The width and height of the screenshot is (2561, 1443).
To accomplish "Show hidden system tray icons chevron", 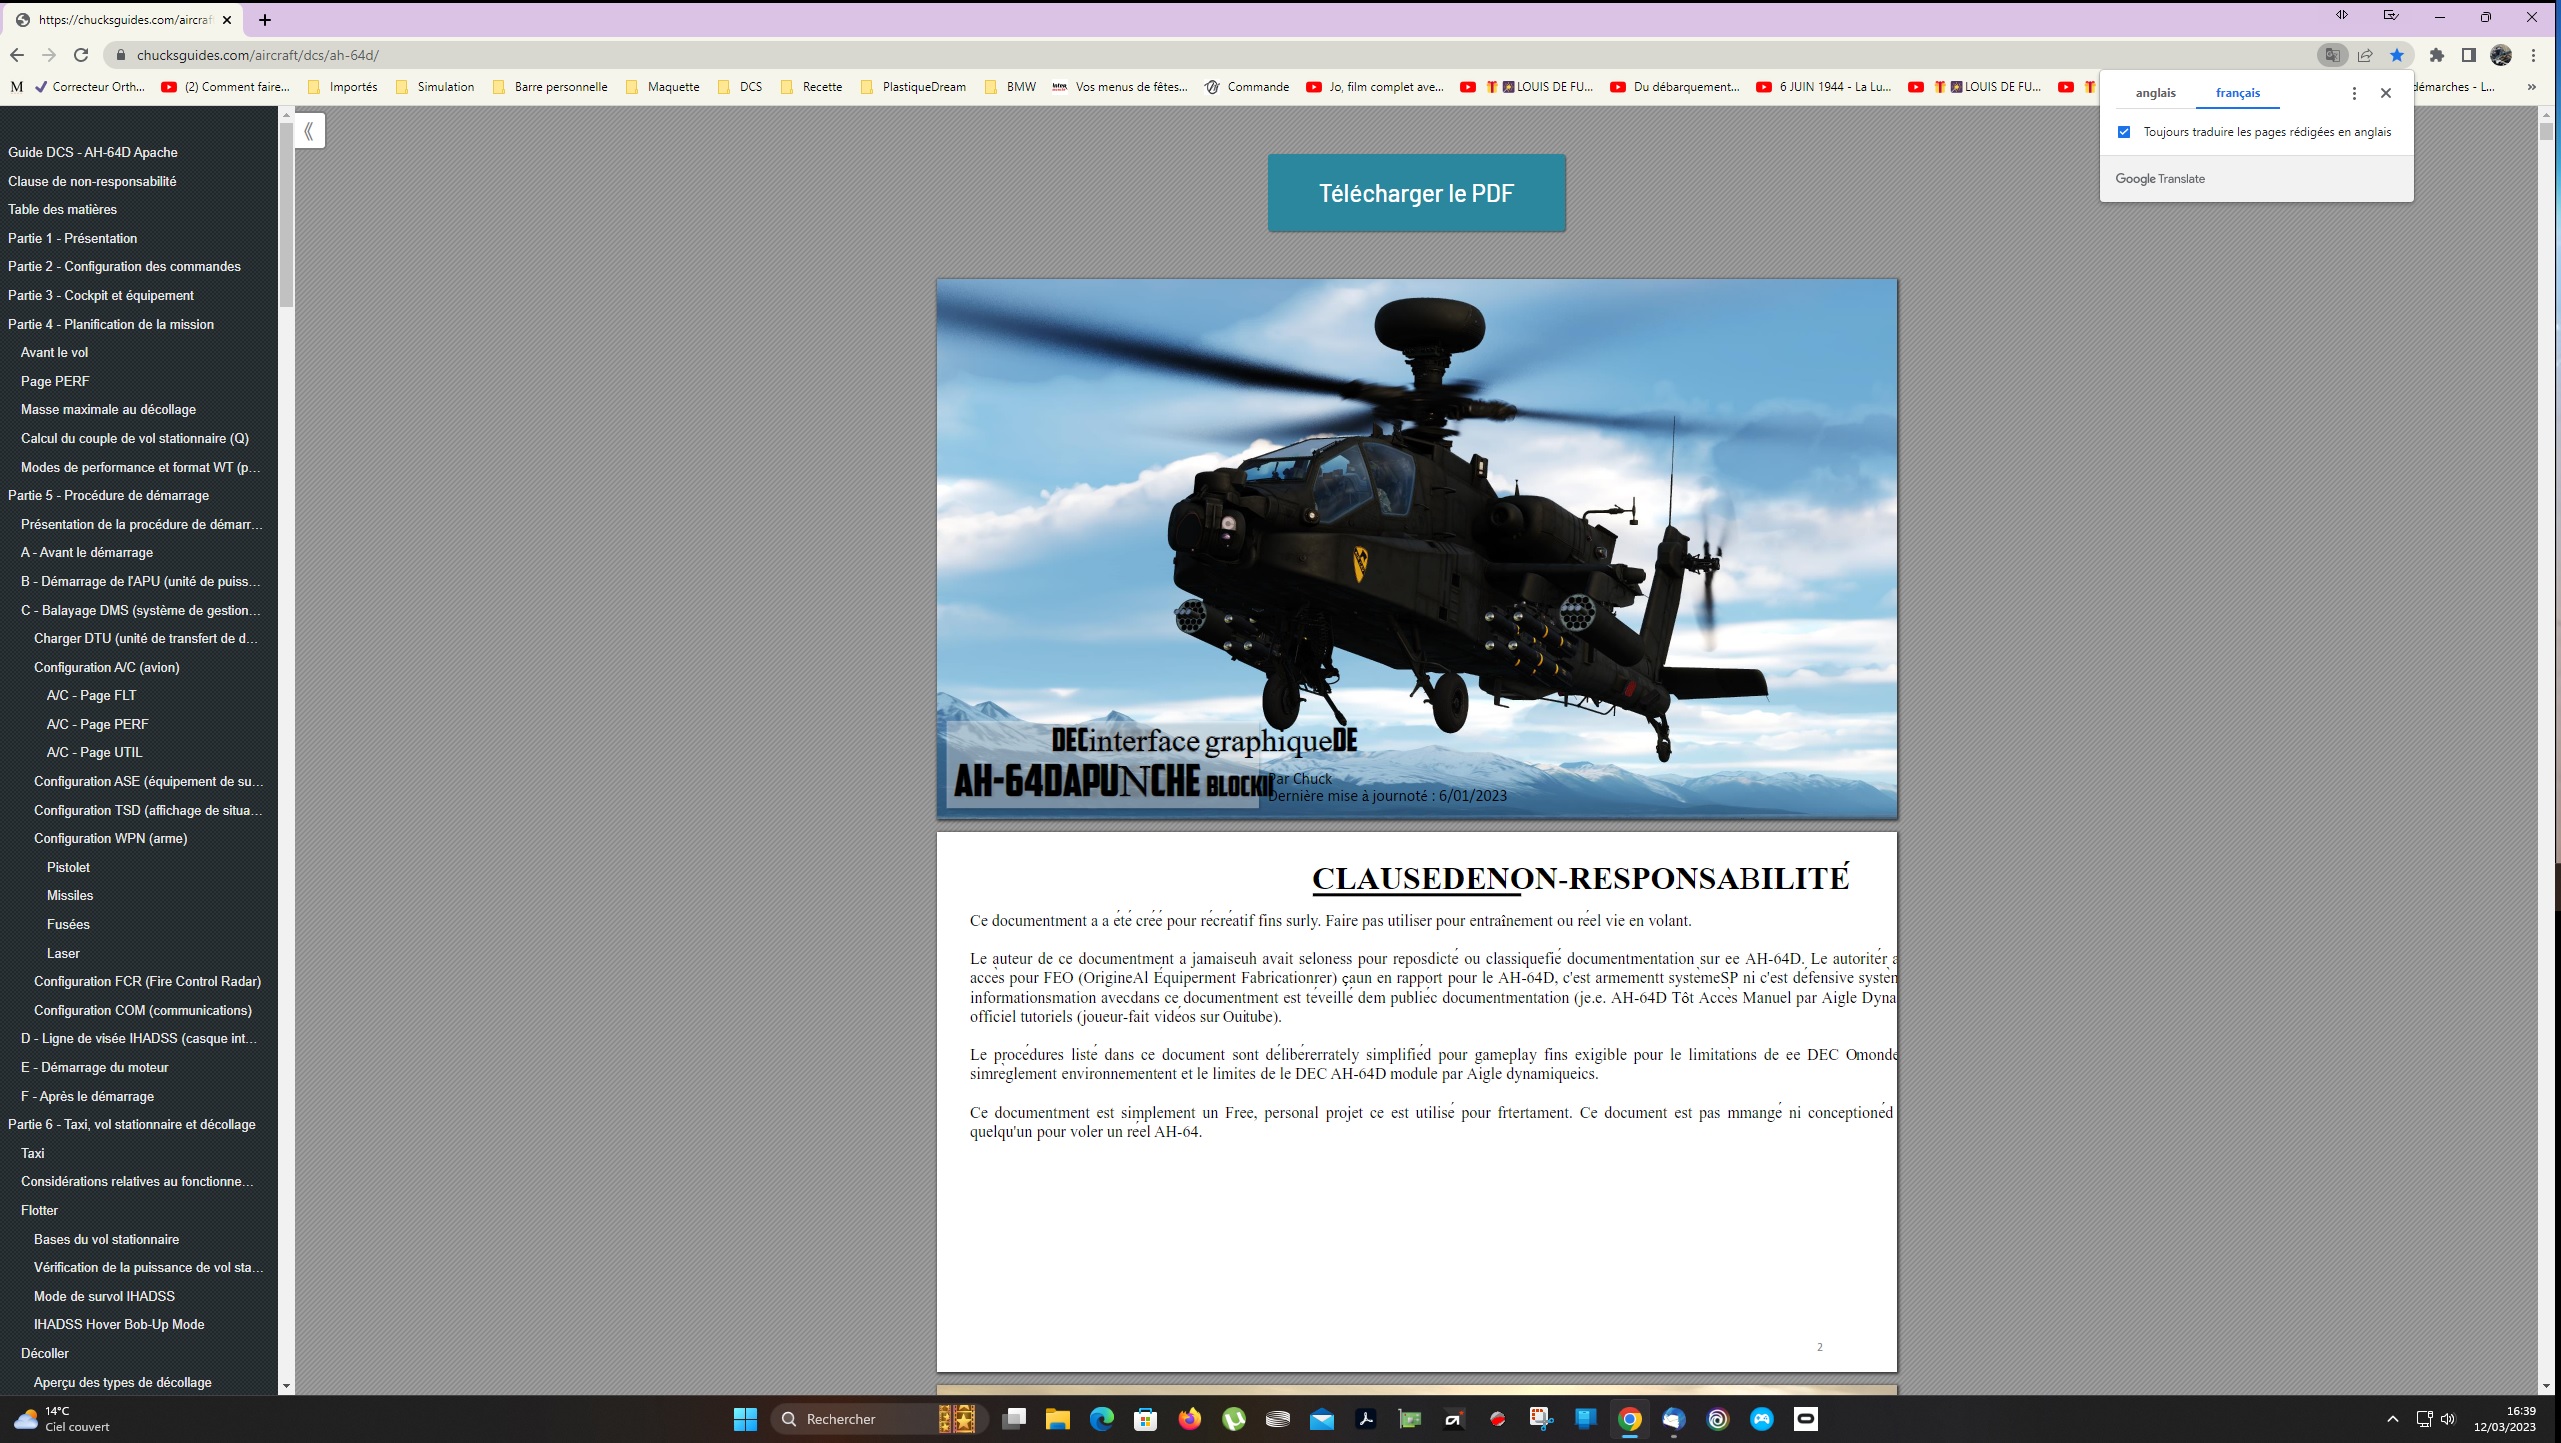I will (x=2392, y=1419).
